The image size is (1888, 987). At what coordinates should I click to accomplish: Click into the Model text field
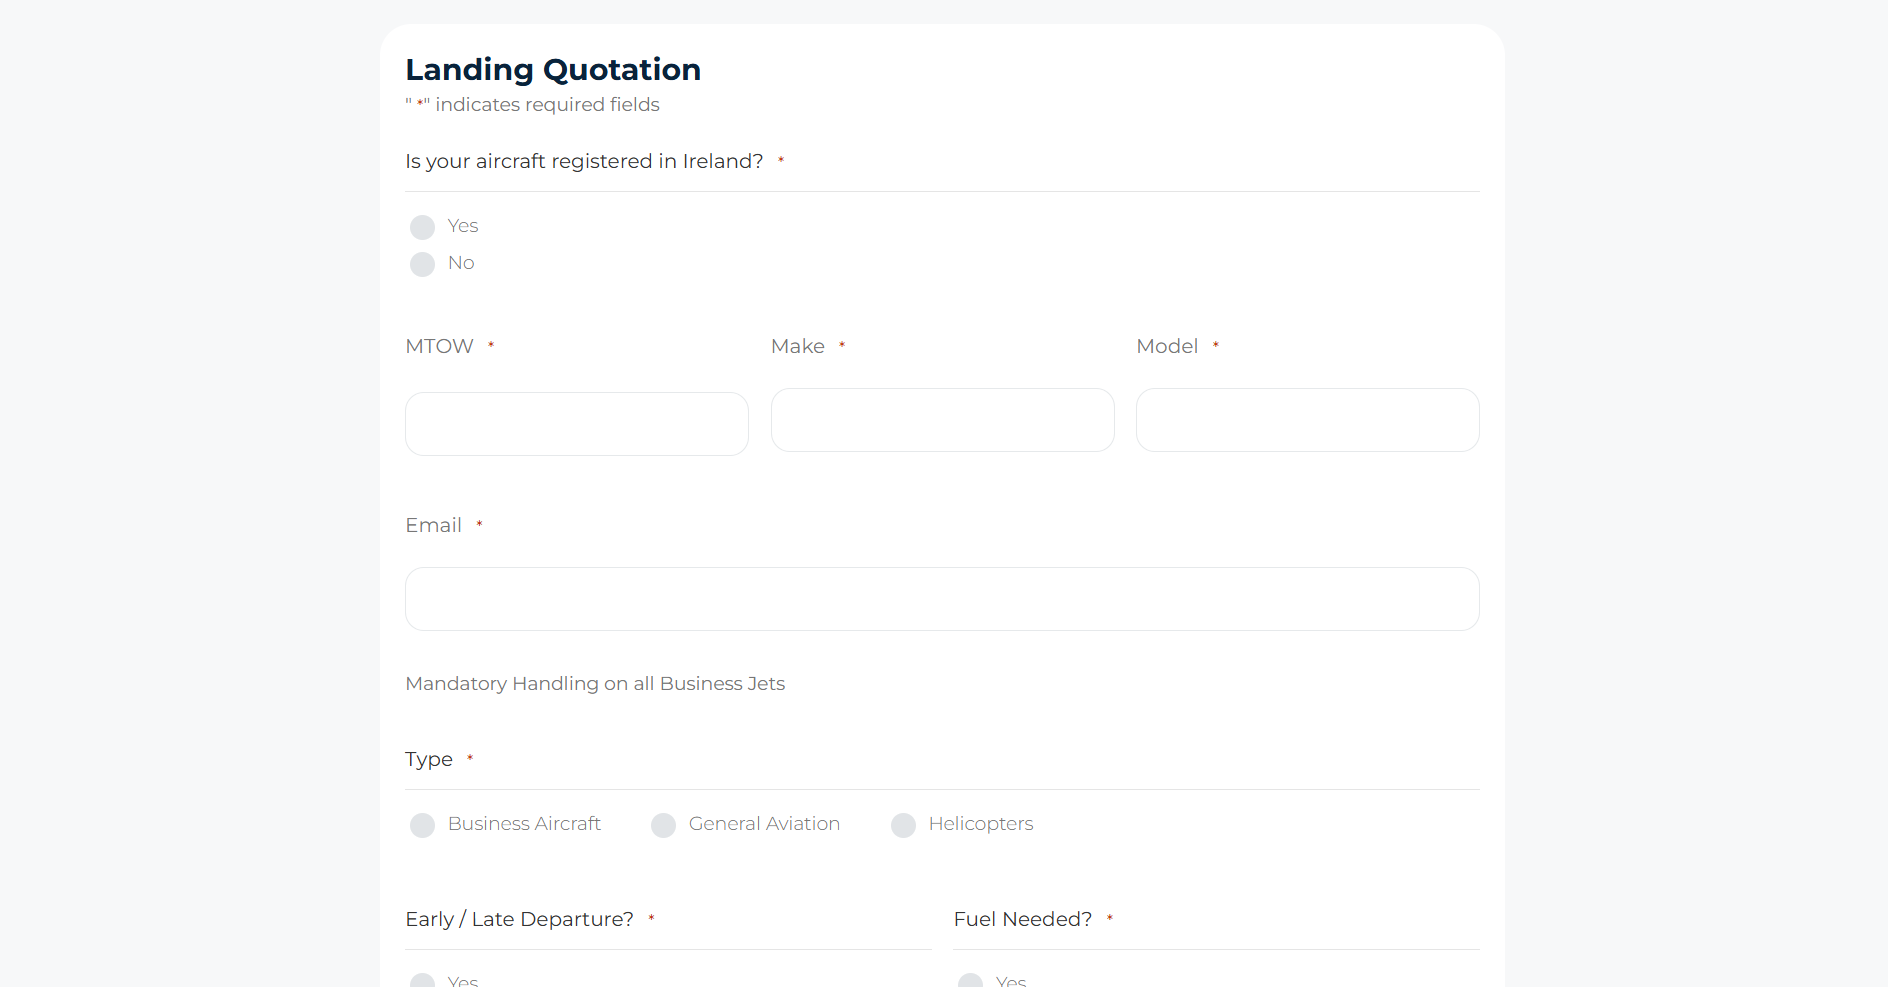click(x=1307, y=420)
